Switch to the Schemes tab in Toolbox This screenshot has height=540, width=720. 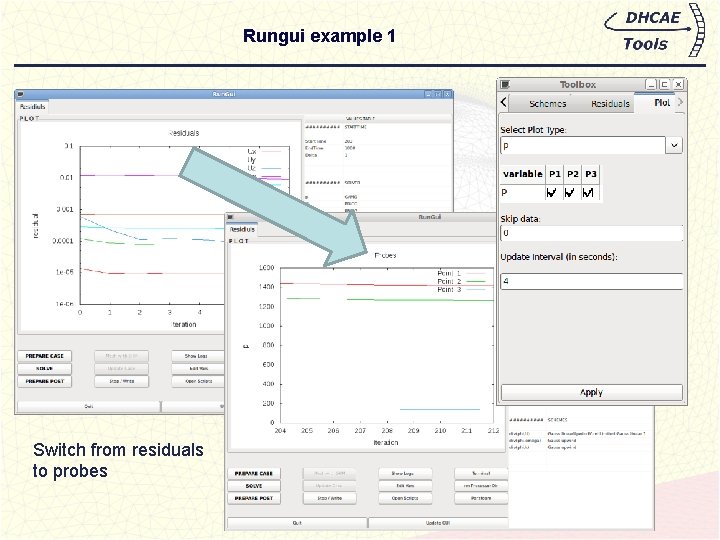click(x=547, y=104)
